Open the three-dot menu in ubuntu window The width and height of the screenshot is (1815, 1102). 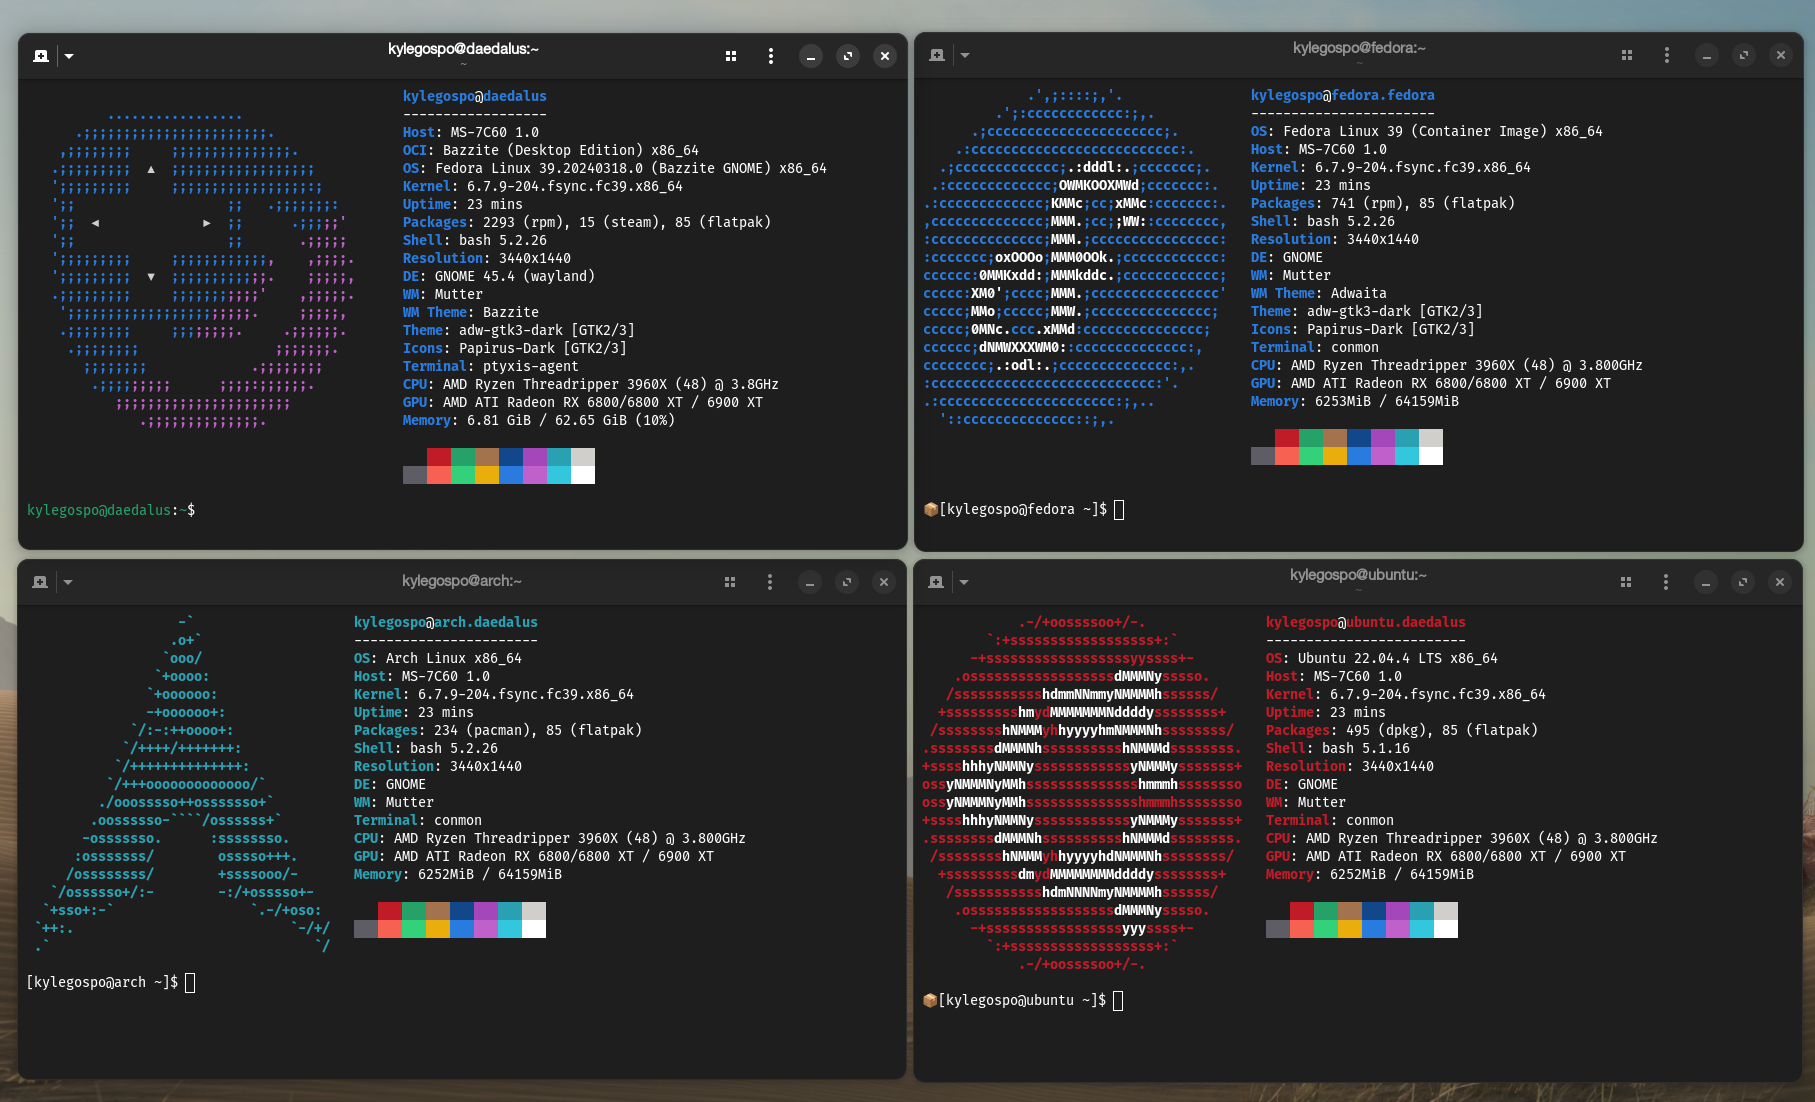pos(1666,582)
